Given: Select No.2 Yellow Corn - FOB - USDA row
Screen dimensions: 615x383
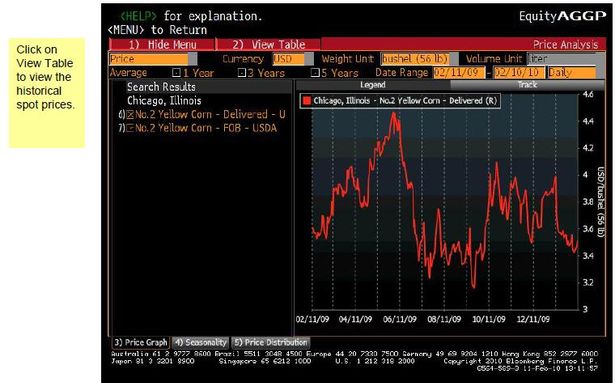Looking at the screenshot, I should 198,128.
